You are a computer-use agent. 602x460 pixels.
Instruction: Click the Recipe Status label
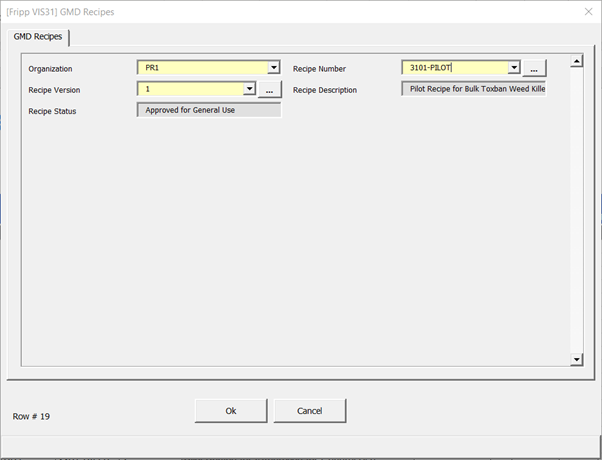pos(52,111)
